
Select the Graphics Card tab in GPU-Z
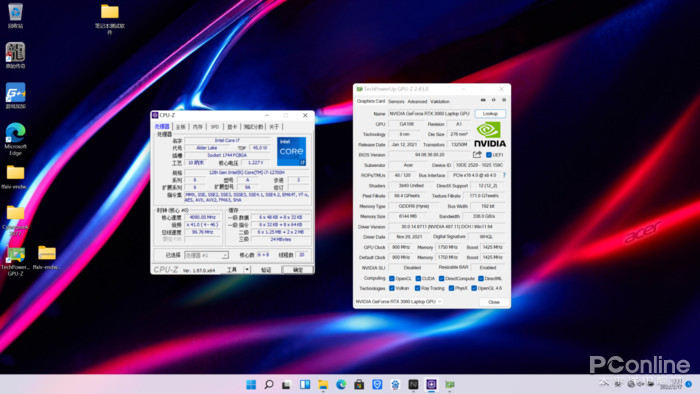point(371,101)
